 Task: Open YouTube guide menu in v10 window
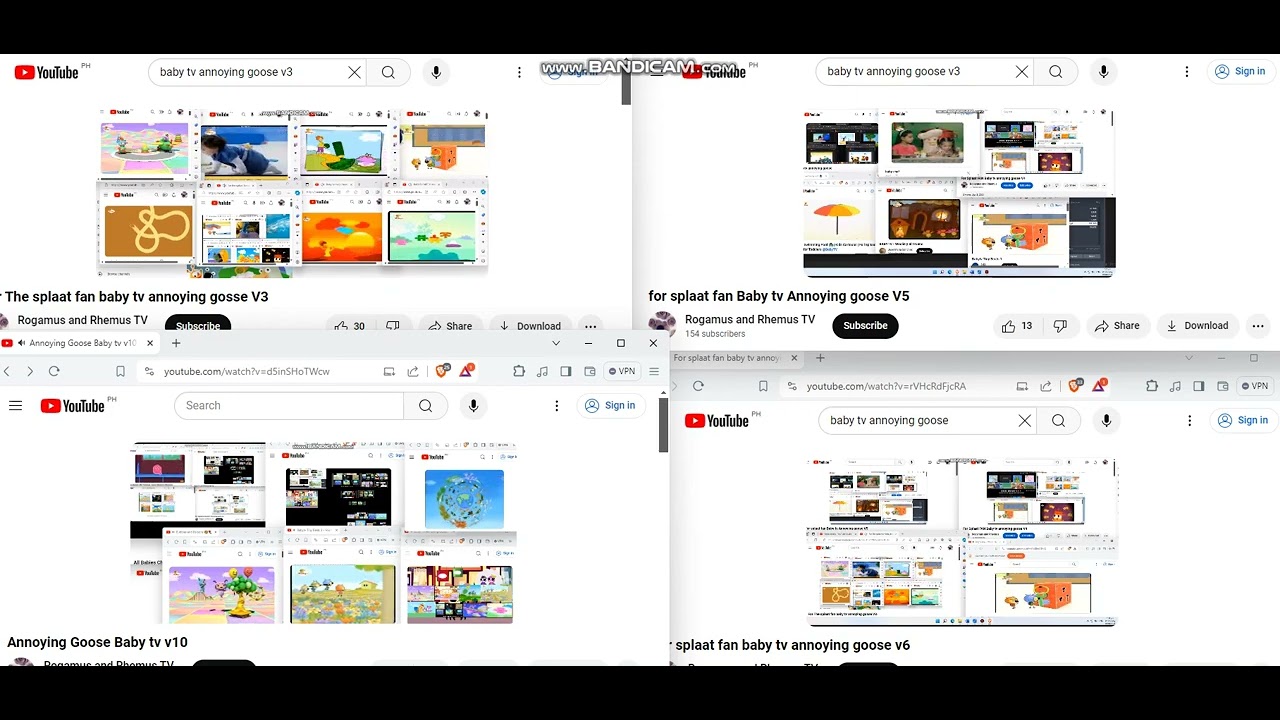click(15, 405)
